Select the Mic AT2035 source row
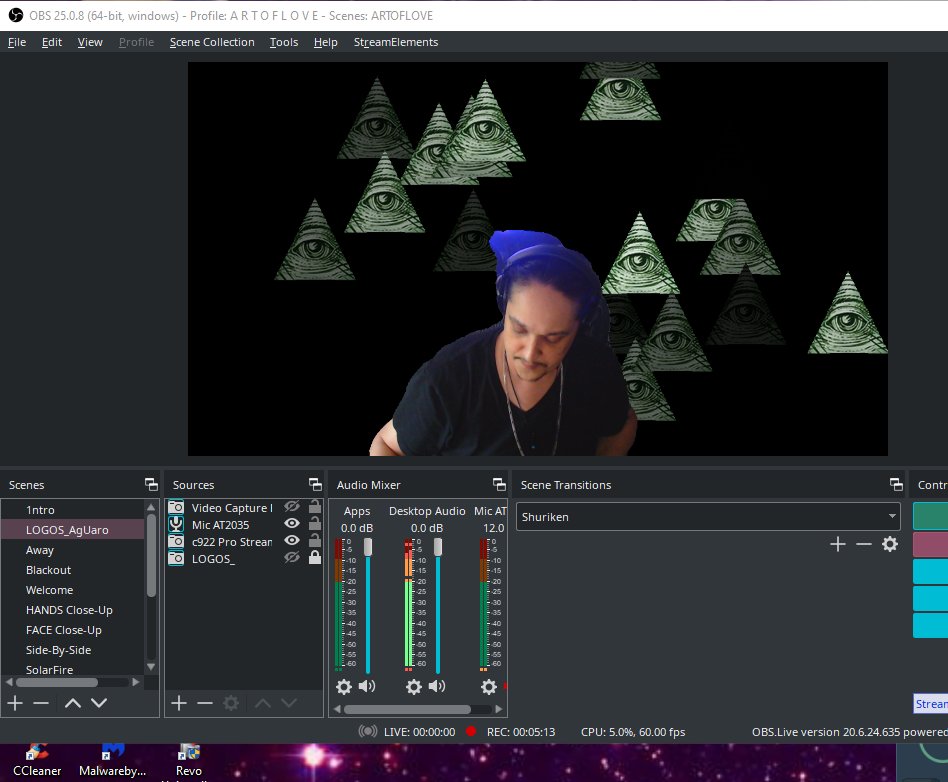948x782 pixels. [x=244, y=524]
